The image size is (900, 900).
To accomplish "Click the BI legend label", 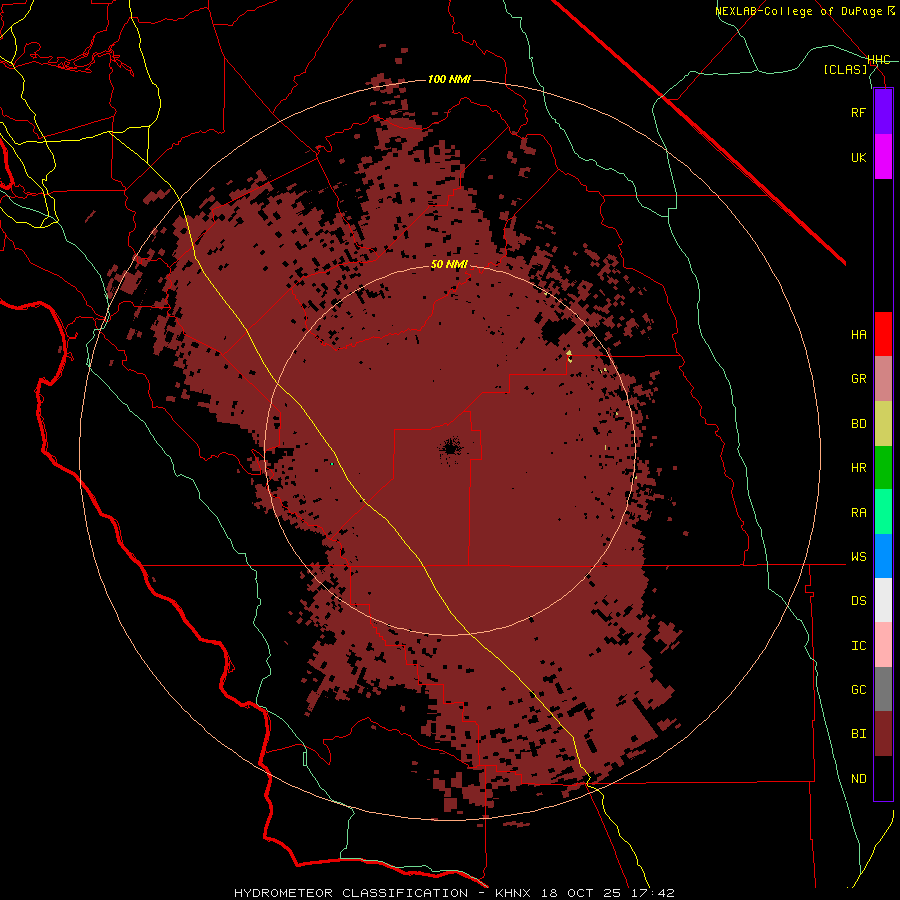I will click(x=858, y=734).
